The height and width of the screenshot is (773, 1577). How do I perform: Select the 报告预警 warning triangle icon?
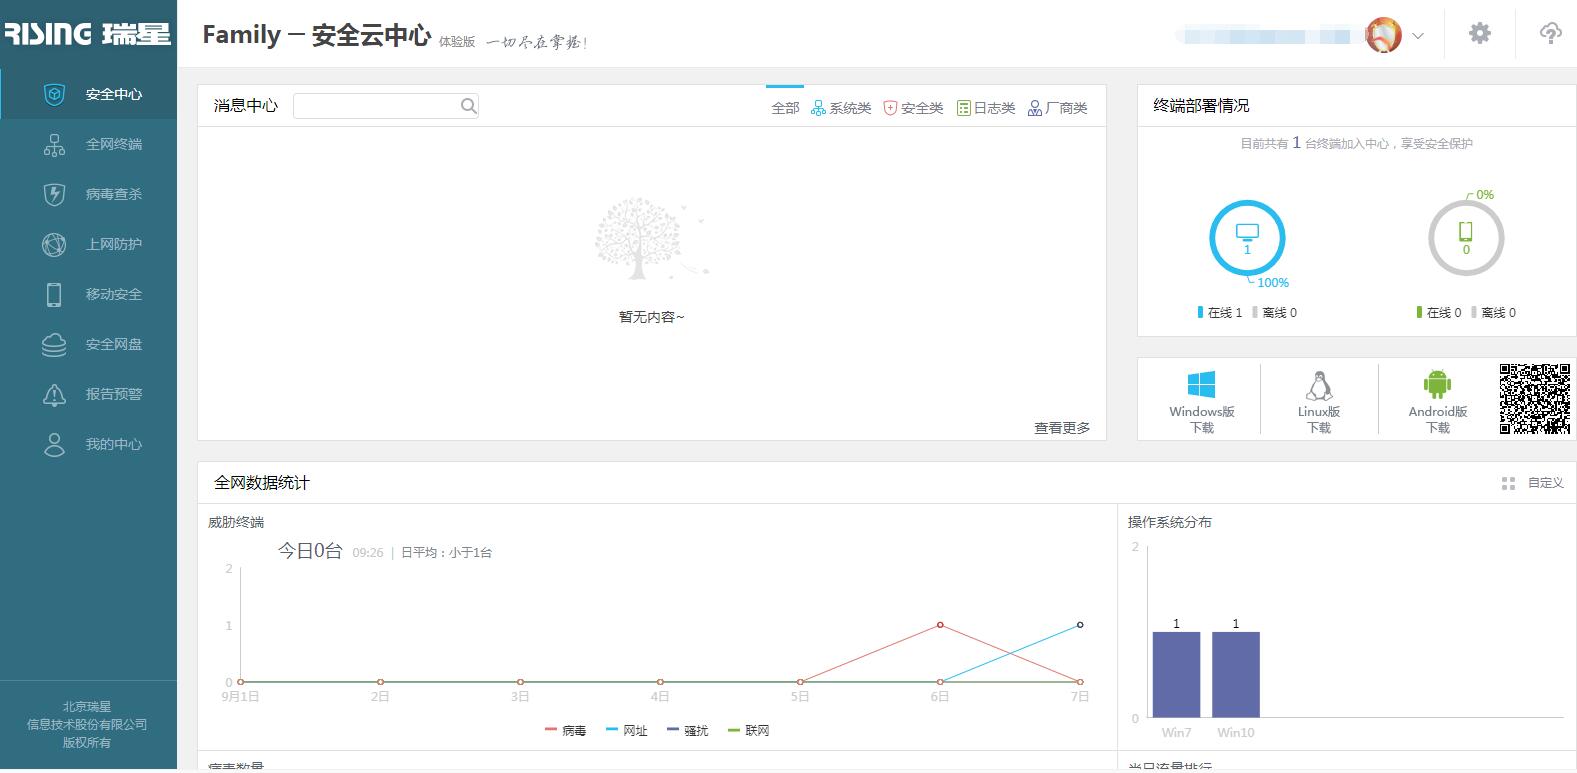pyautogui.click(x=54, y=394)
